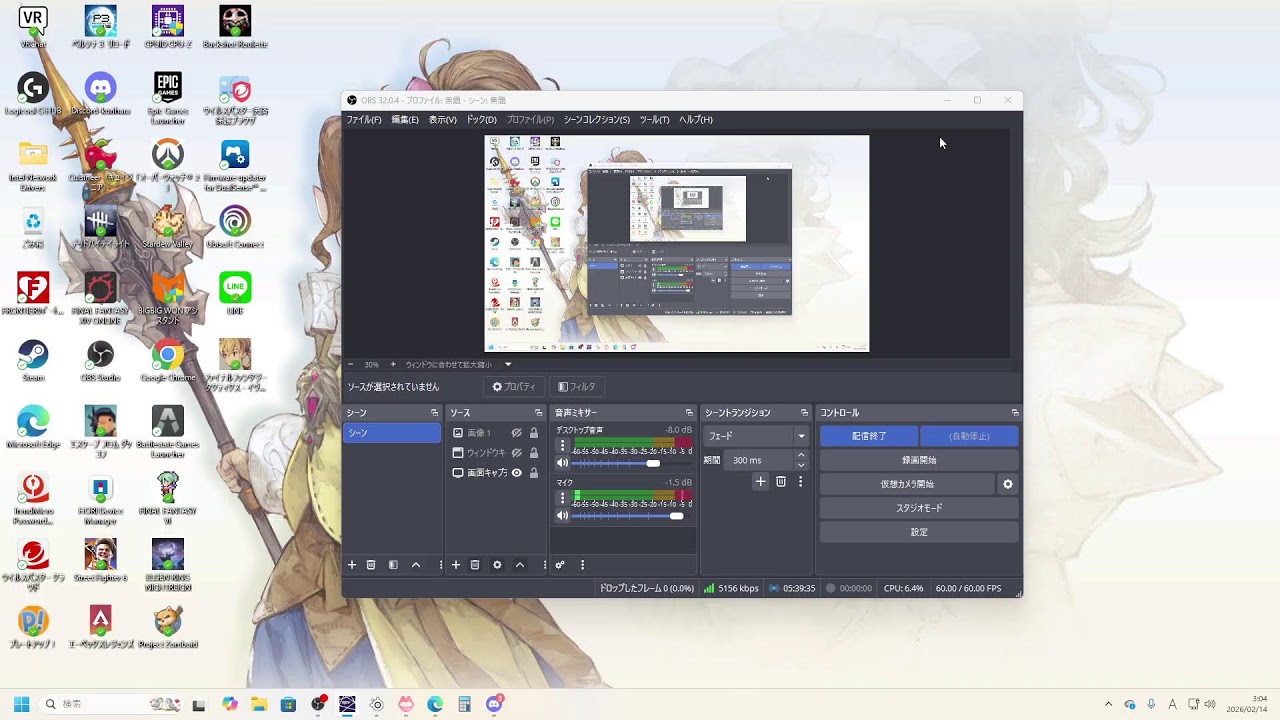1280x720 pixels.
Task: Pop out the 音声ミキサー dock
Action: [689, 413]
